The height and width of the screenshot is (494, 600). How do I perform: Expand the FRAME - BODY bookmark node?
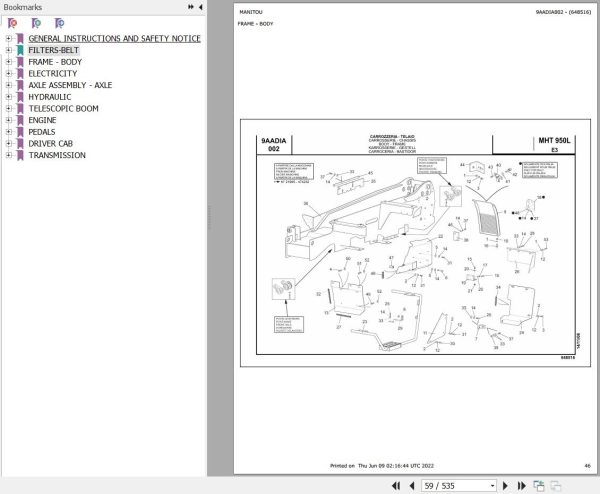[8, 62]
